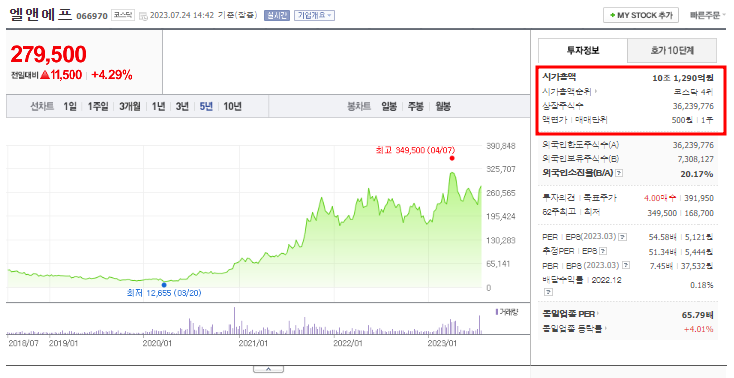This screenshot has width=734, height=378.
Task: Click the +4.29% change rate
Action: (x=111, y=75)
